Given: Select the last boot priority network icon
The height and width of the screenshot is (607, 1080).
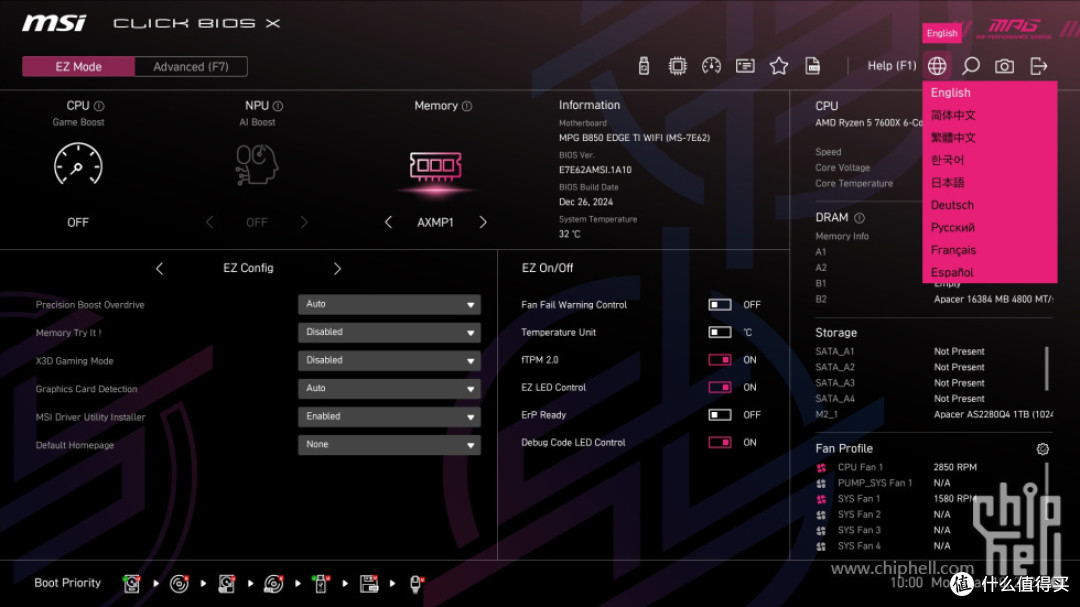Looking at the screenshot, I should [x=416, y=584].
